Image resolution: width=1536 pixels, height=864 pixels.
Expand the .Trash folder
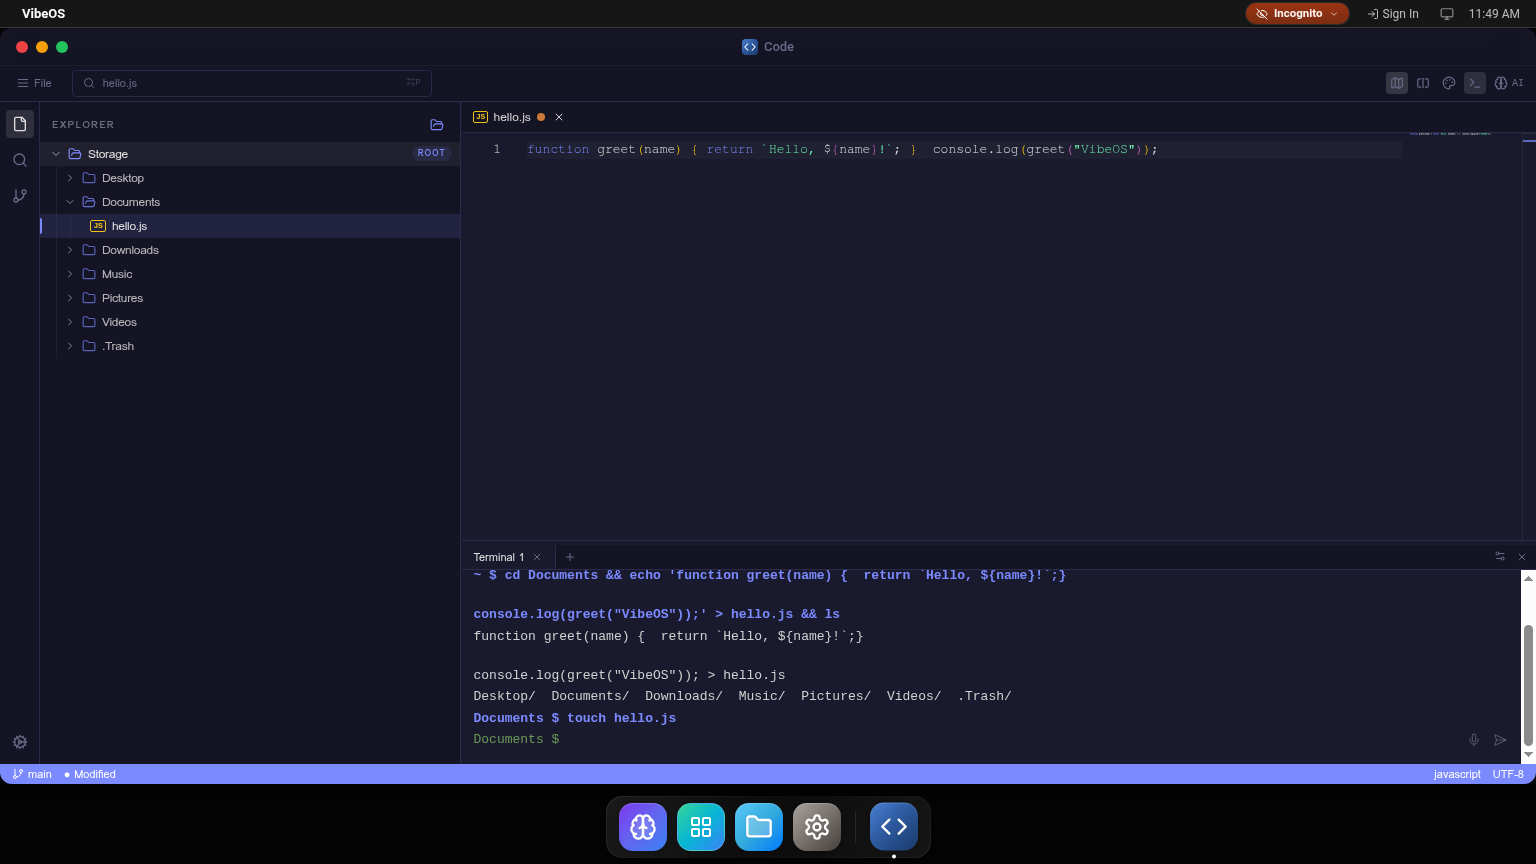70,346
